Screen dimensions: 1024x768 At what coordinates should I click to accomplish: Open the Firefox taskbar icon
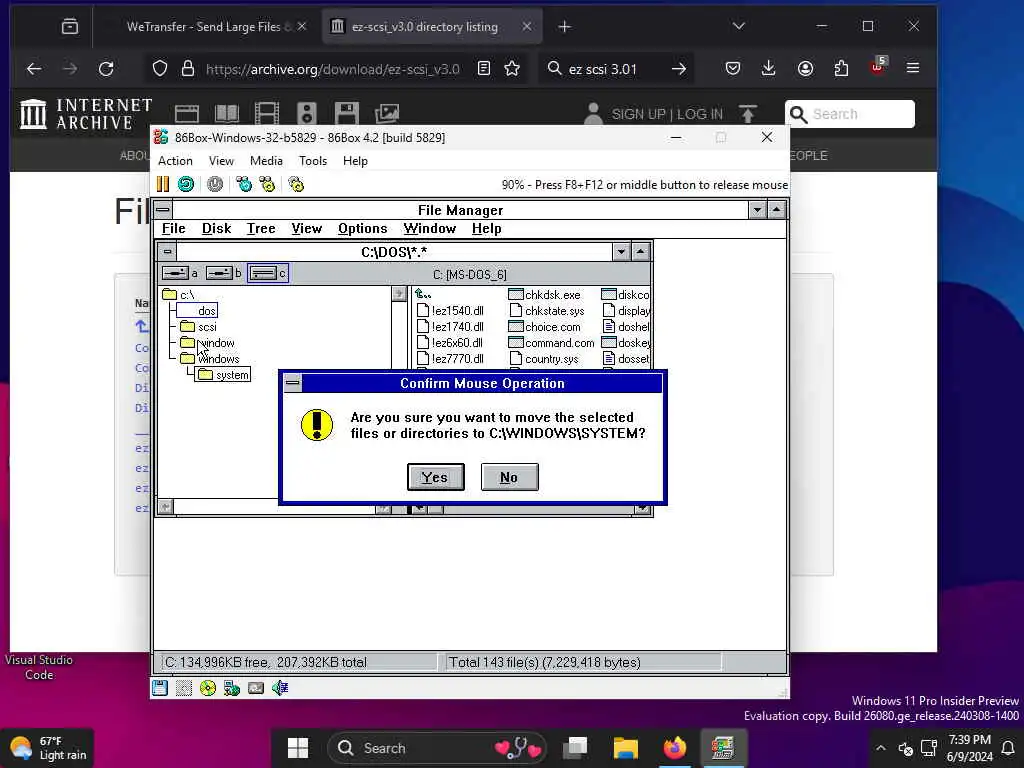(675, 748)
